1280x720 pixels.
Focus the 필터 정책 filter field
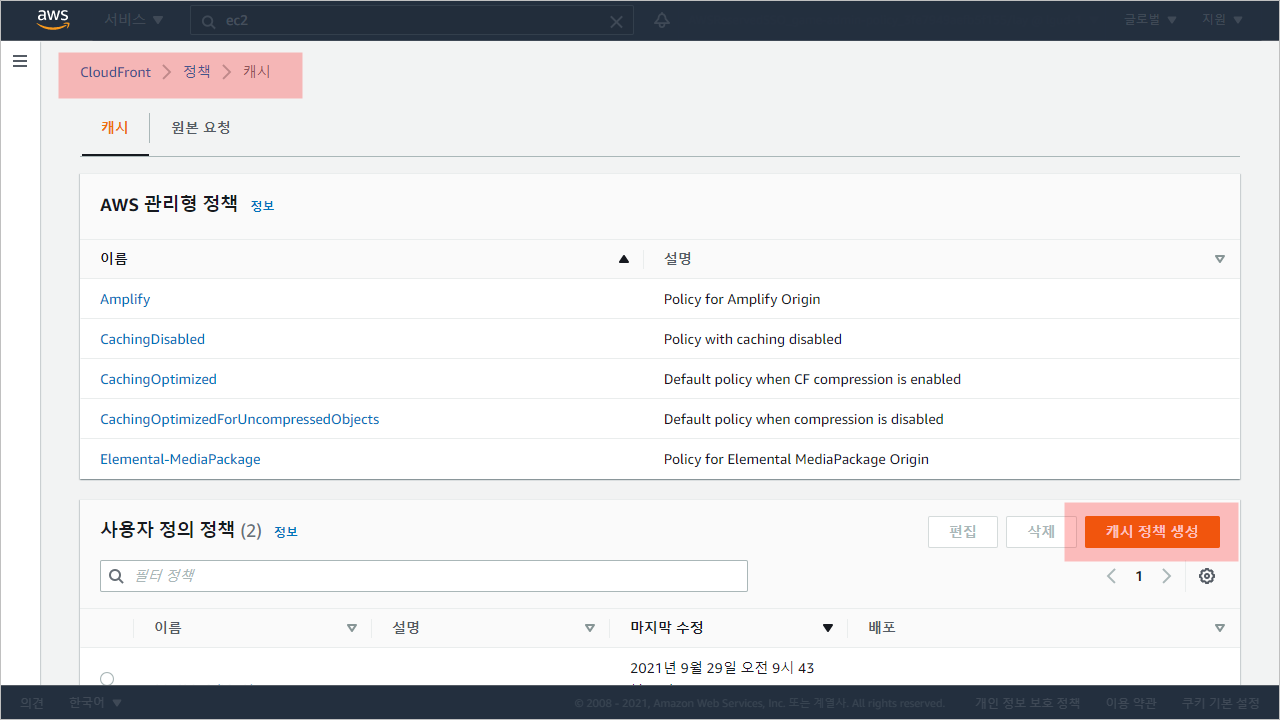point(424,576)
